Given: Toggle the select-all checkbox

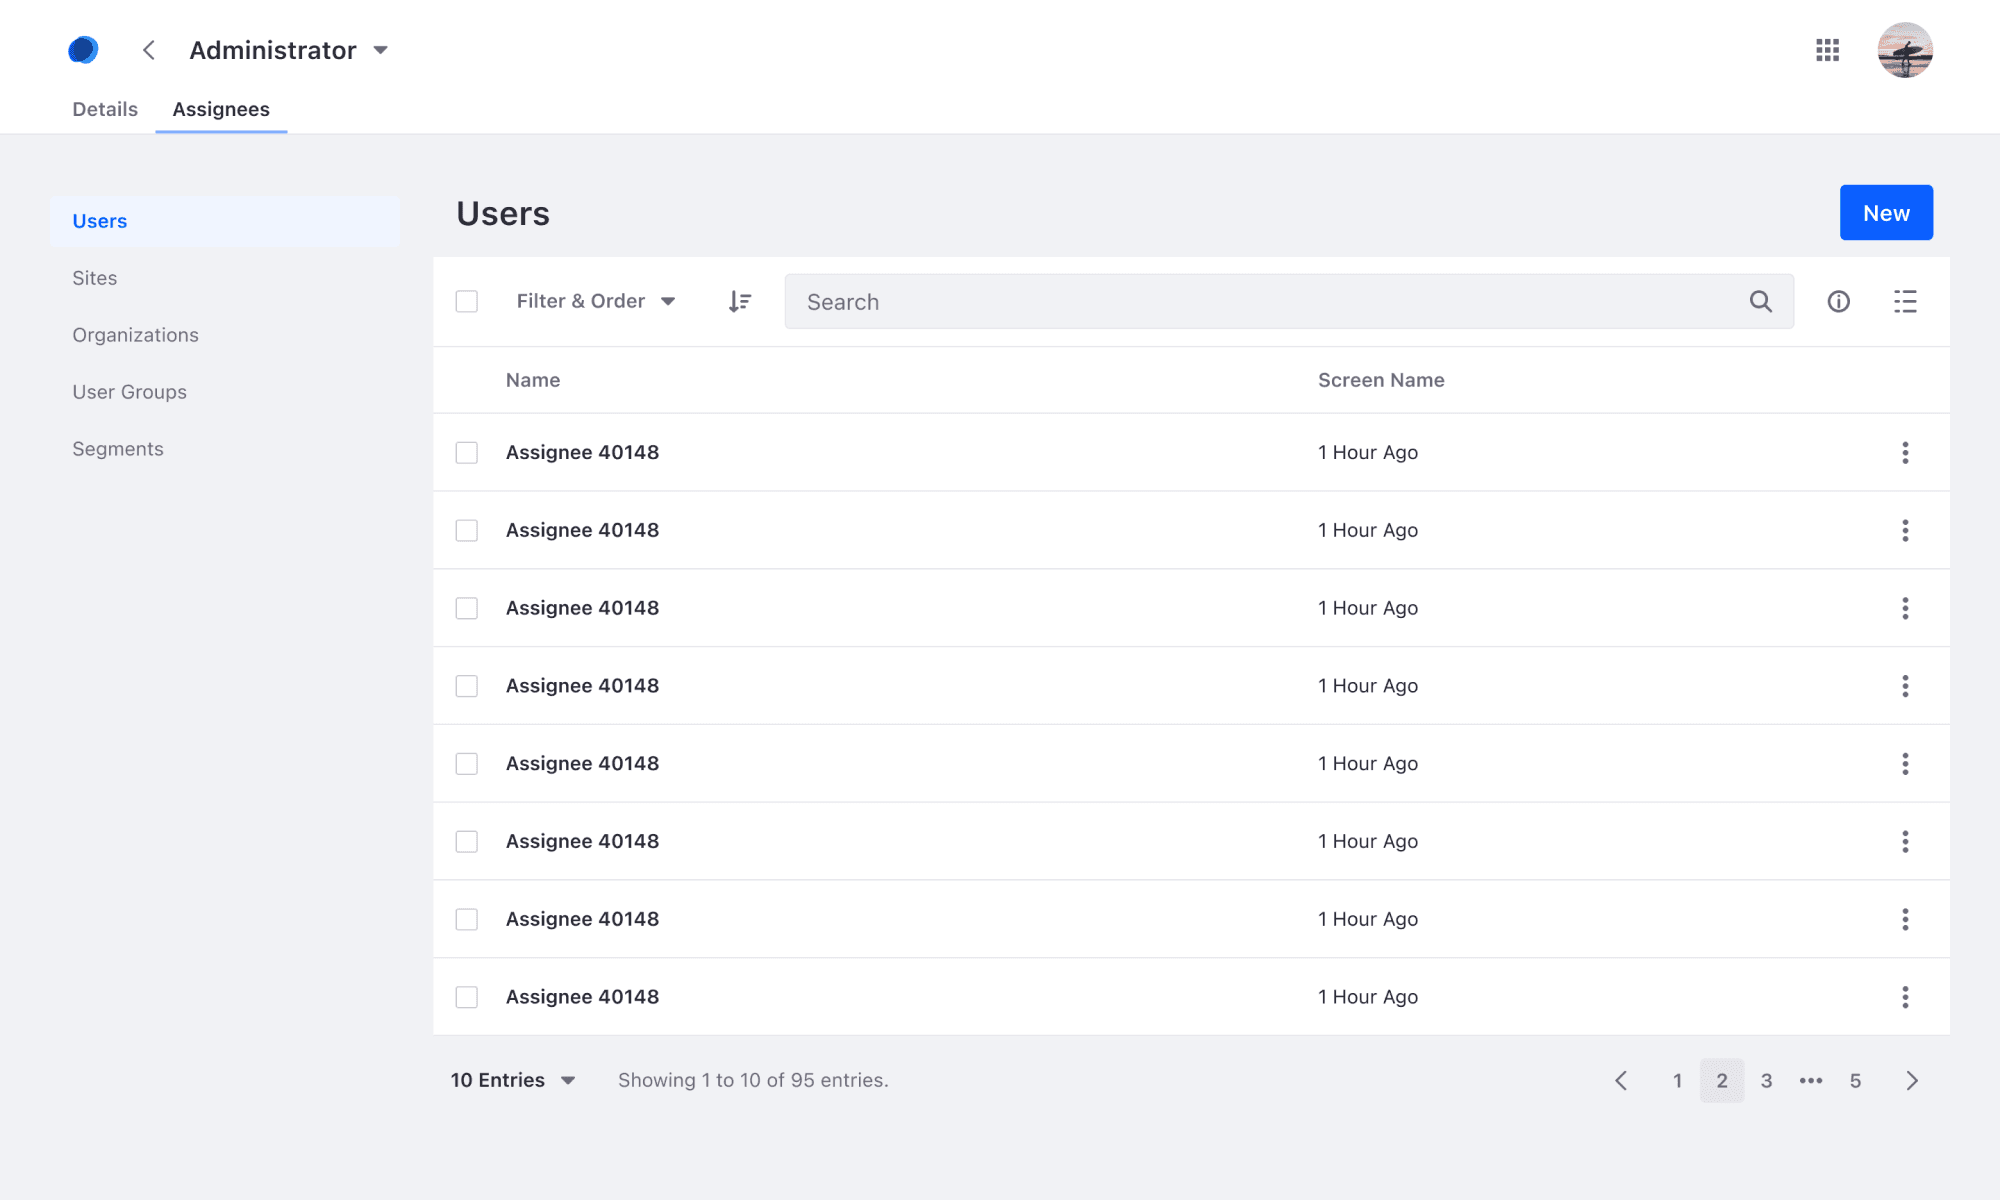Looking at the screenshot, I should coord(466,300).
